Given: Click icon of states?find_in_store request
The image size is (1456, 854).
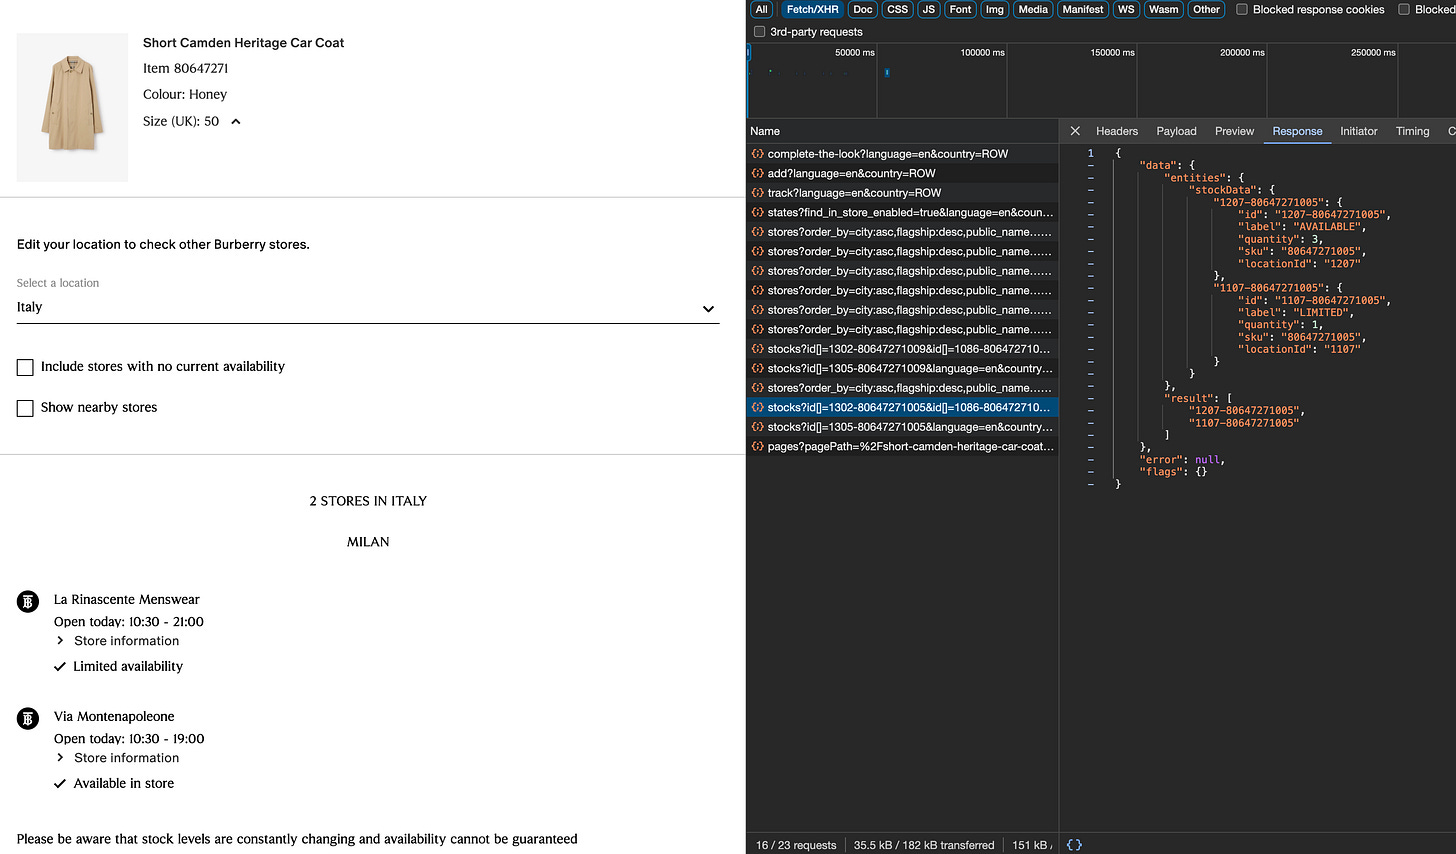Looking at the screenshot, I should [x=758, y=212].
